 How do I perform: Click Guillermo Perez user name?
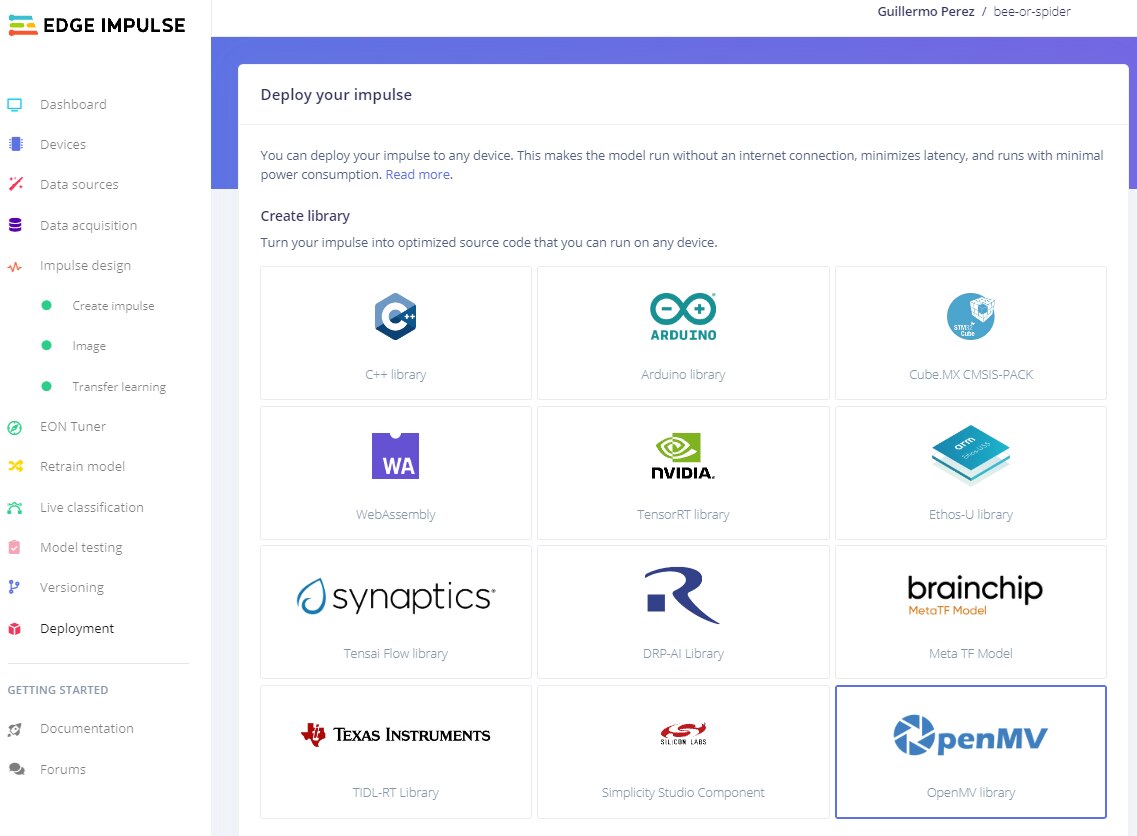point(926,12)
